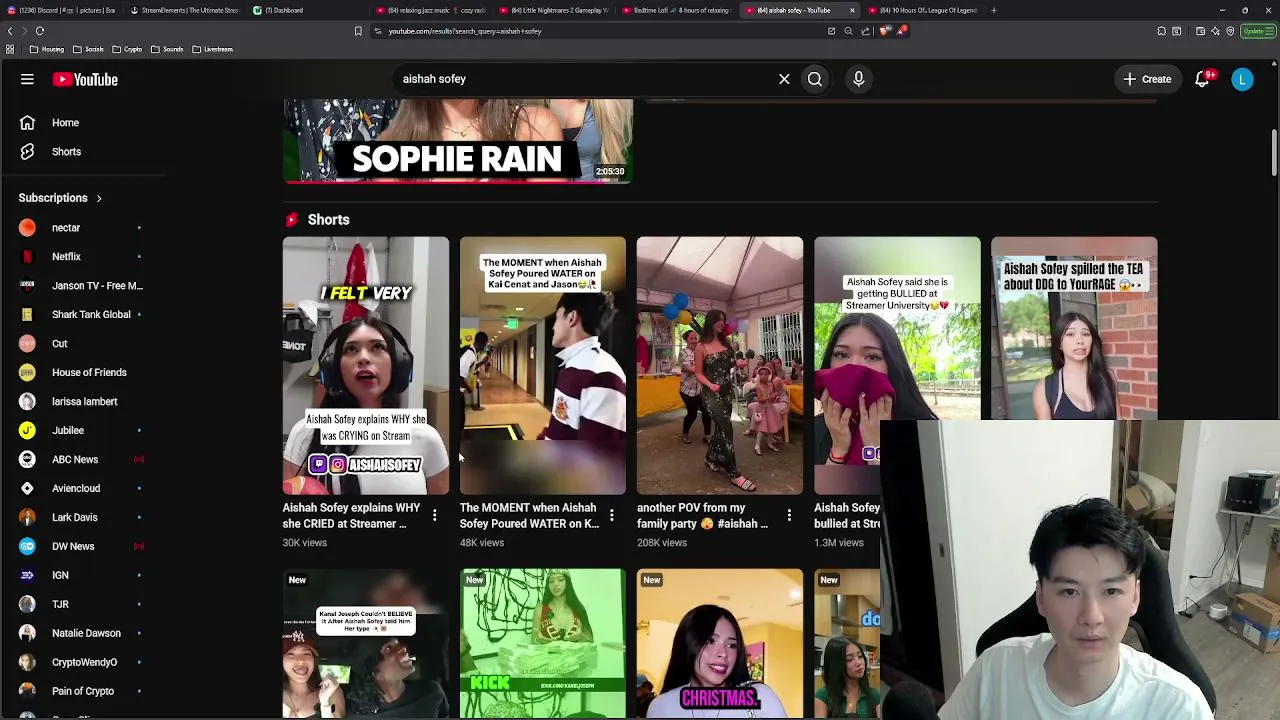This screenshot has width=1280, height=720.
Task: Close the aishah sofey YouTube tab
Action: (852, 10)
